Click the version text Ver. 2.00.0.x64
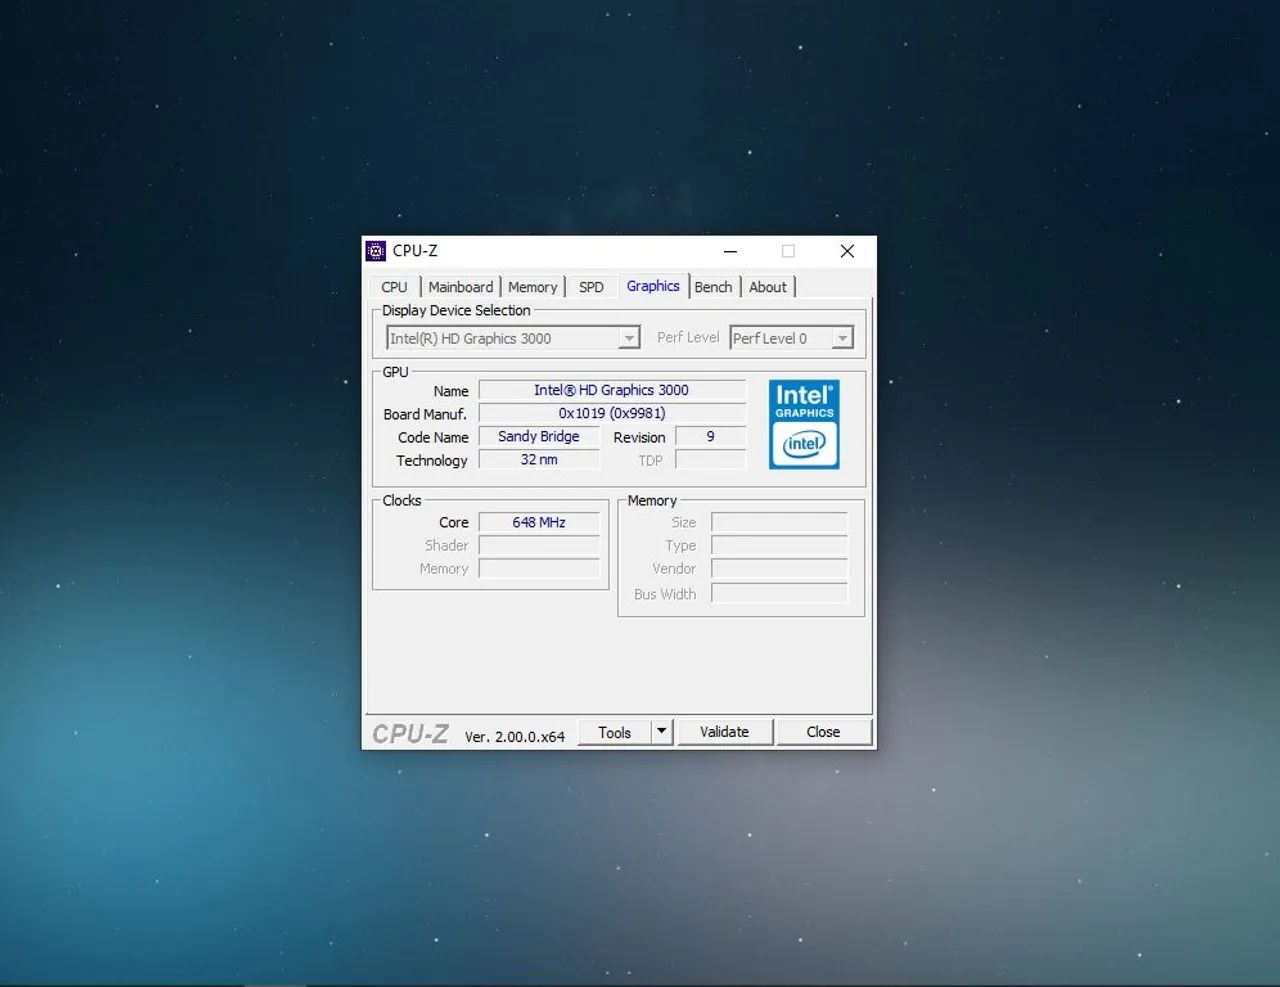 tap(515, 737)
